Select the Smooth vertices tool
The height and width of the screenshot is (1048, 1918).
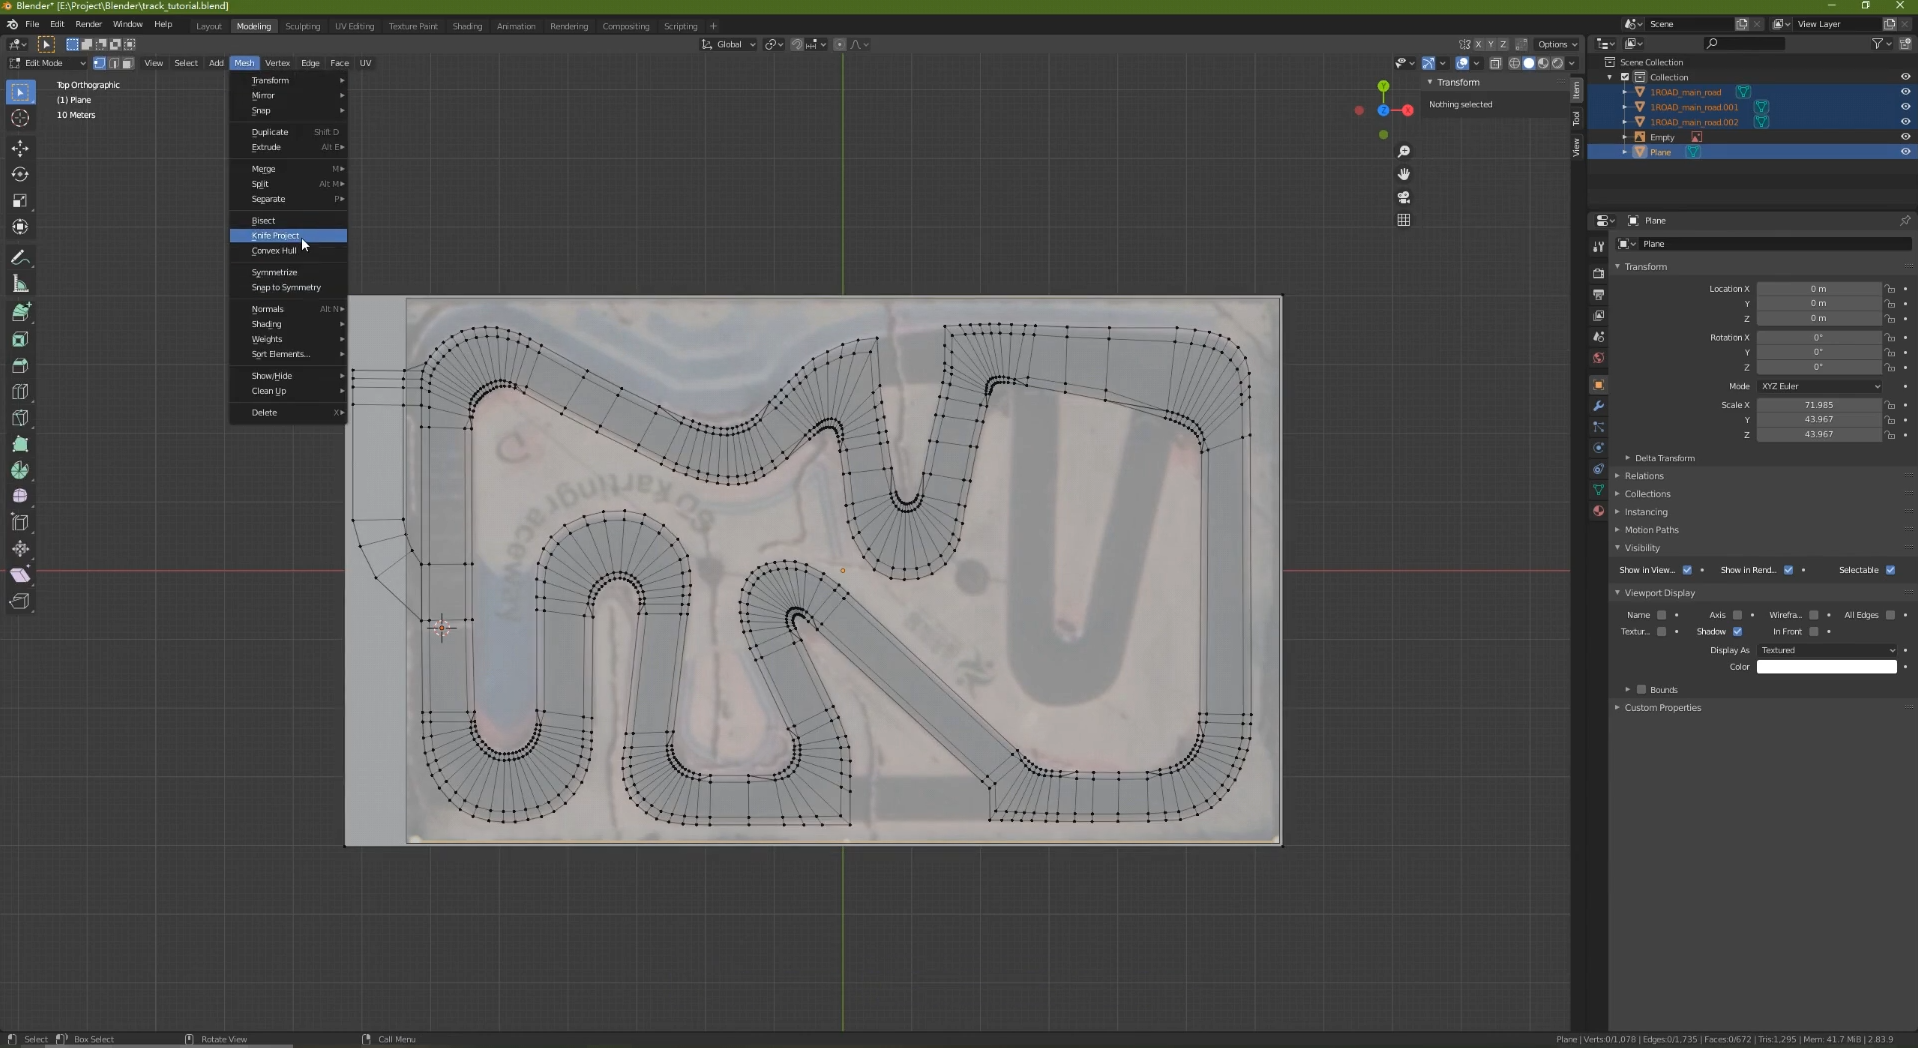(20, 496)
